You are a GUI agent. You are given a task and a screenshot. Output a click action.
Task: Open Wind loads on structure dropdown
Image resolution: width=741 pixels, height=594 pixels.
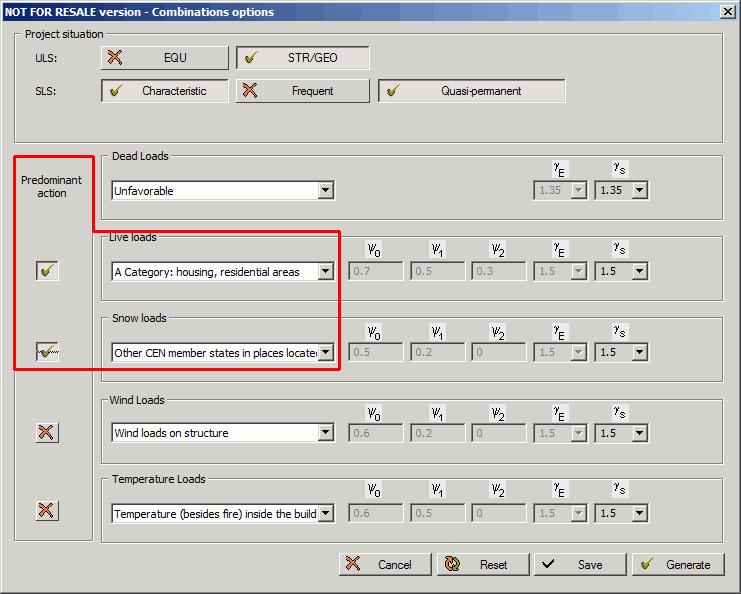(223, 433)
